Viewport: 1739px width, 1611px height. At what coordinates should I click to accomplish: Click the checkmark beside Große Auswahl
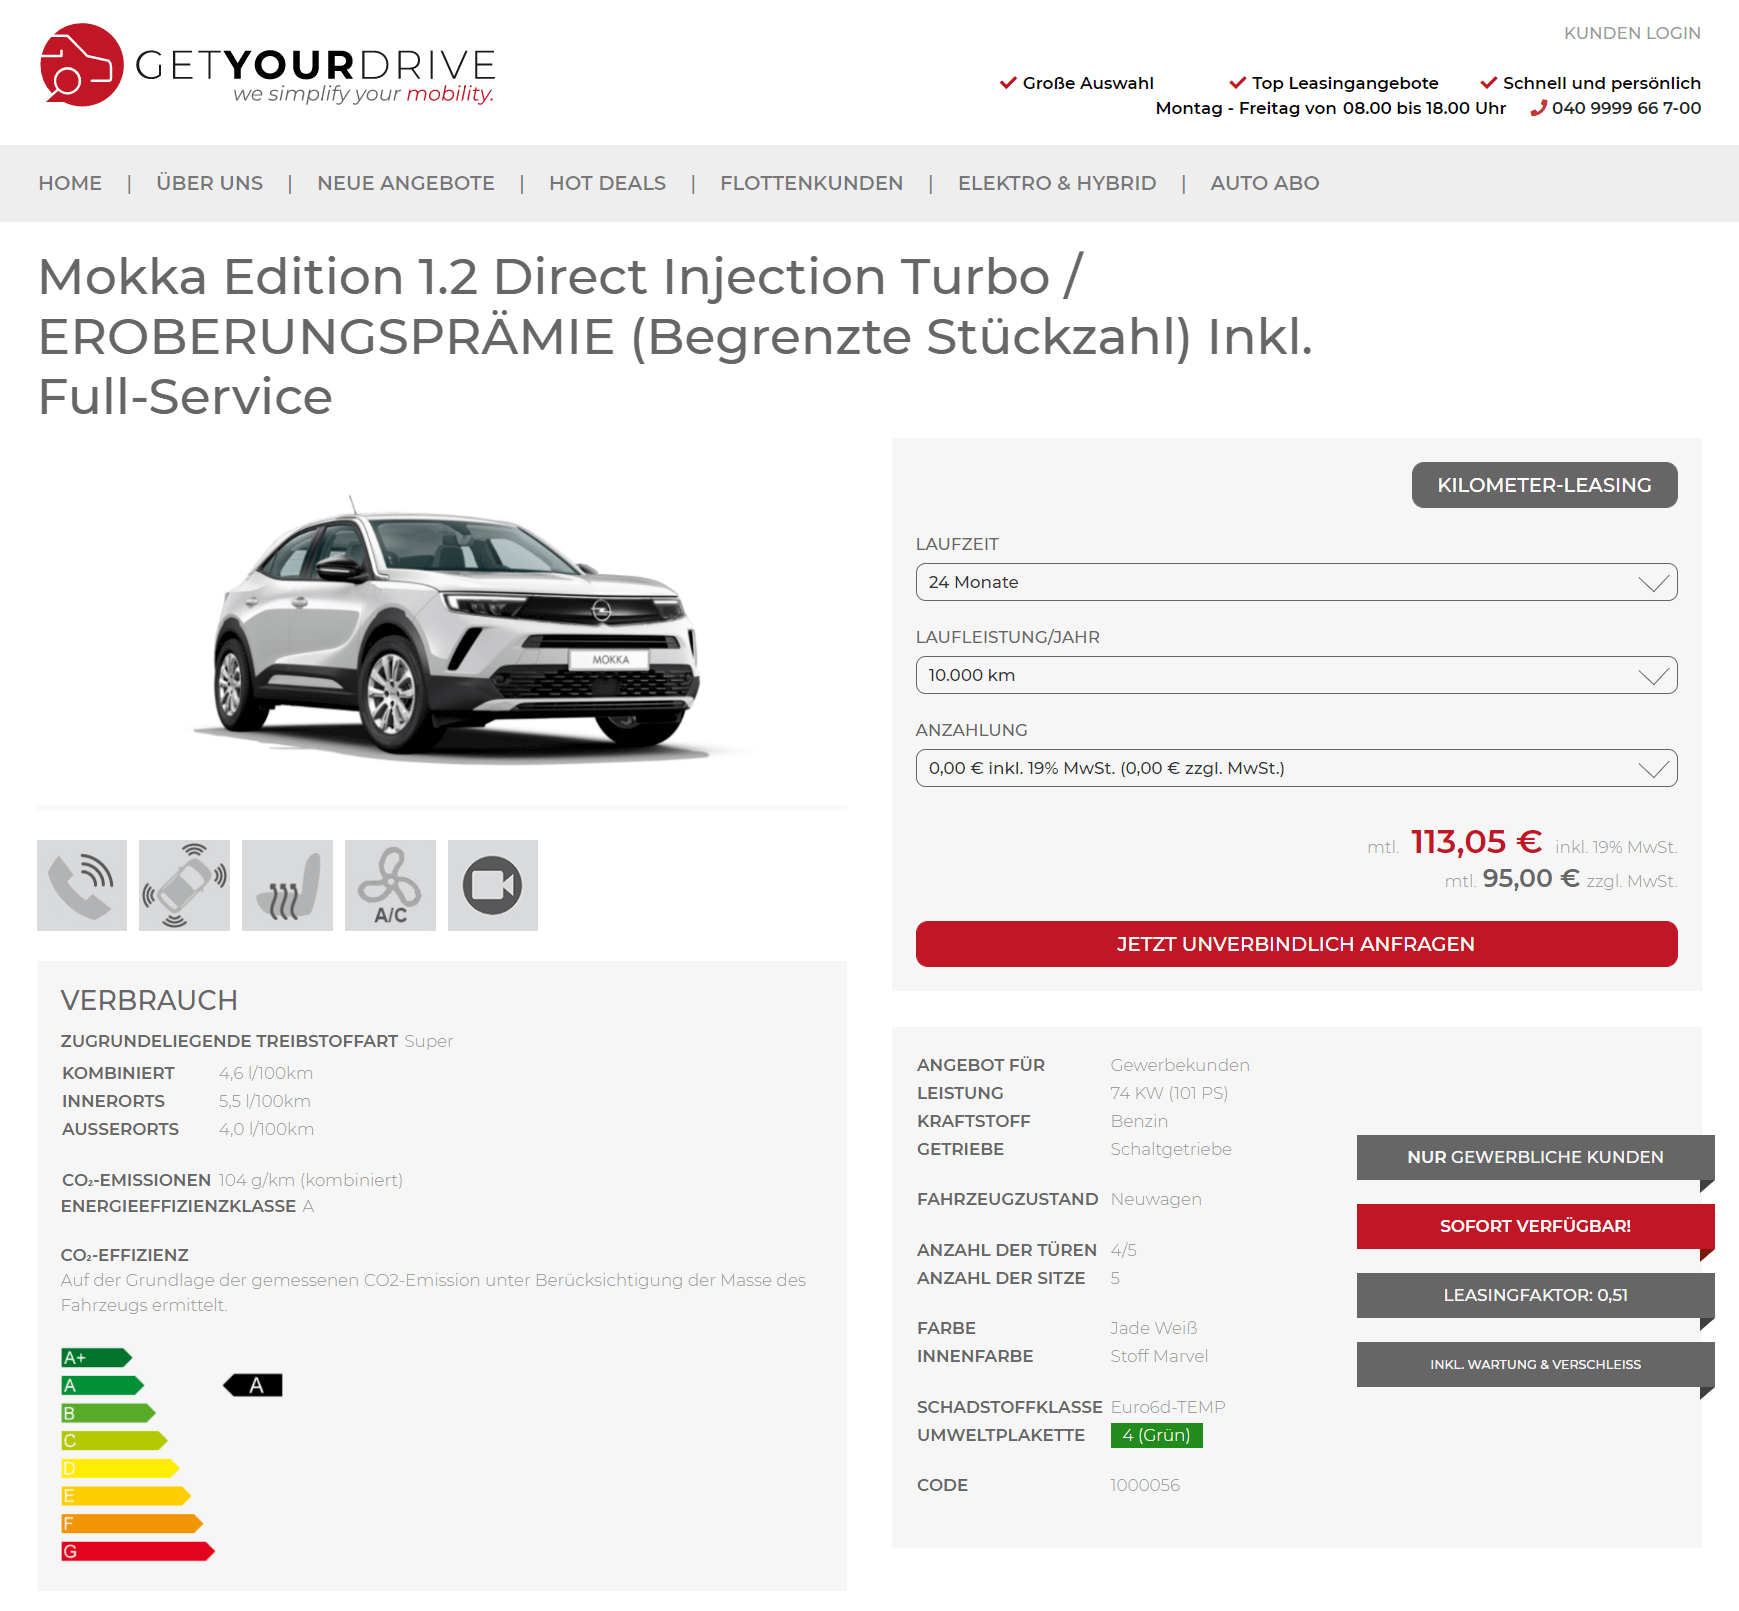[x=1008, y=83]
